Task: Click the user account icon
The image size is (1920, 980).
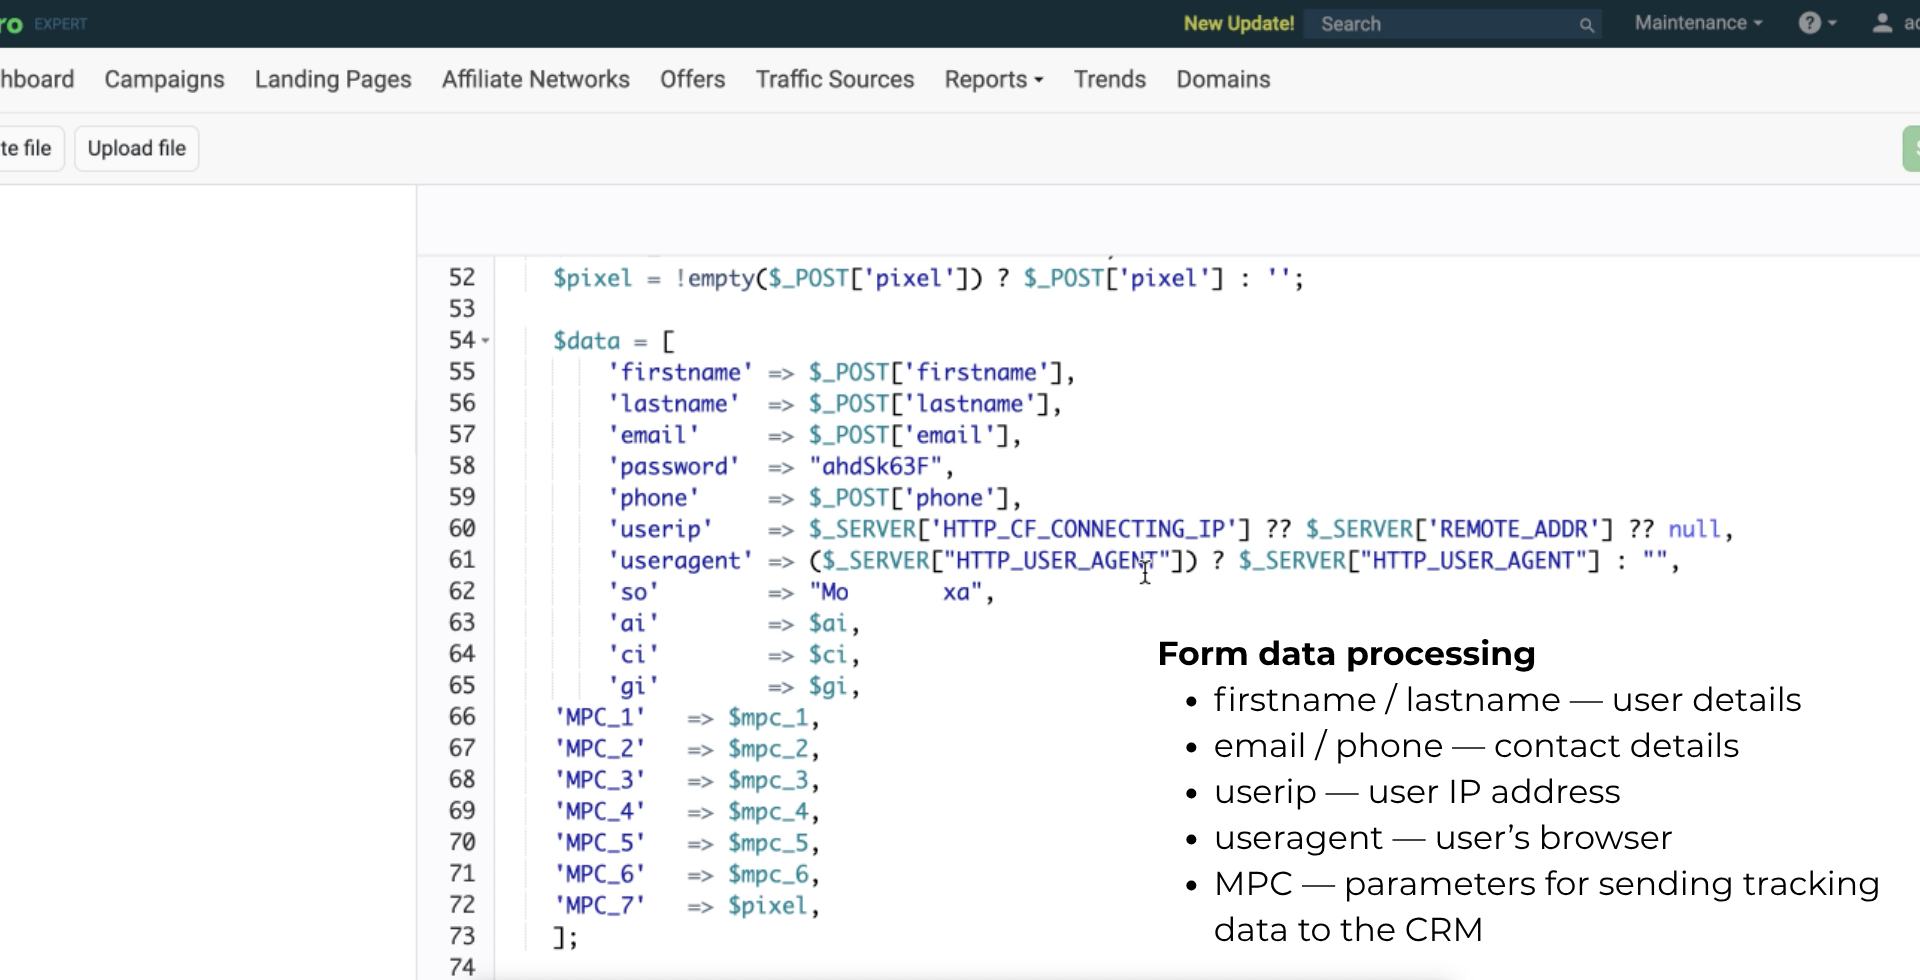Action: pyautogui.click(x=1882, y=22)
